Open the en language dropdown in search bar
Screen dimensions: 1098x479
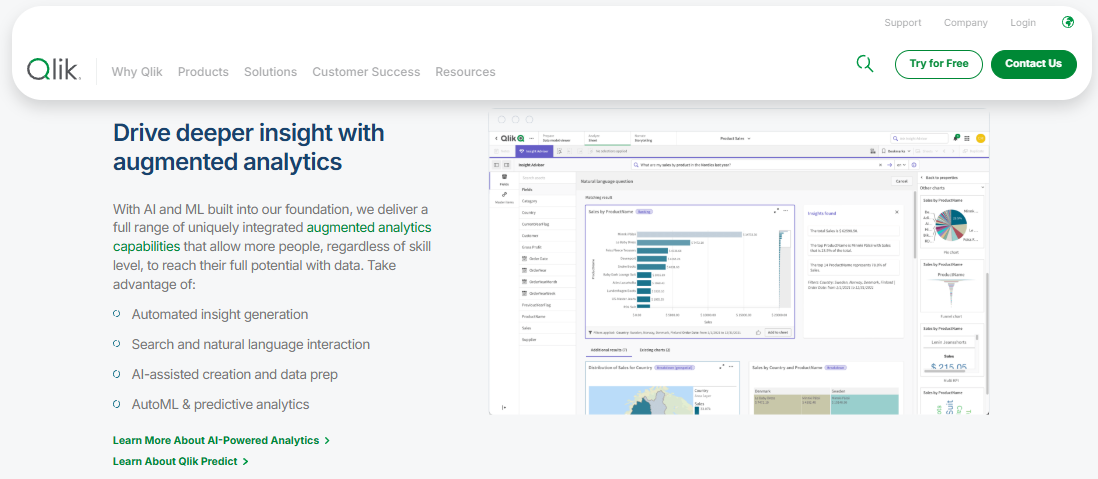tap(901, 165)
